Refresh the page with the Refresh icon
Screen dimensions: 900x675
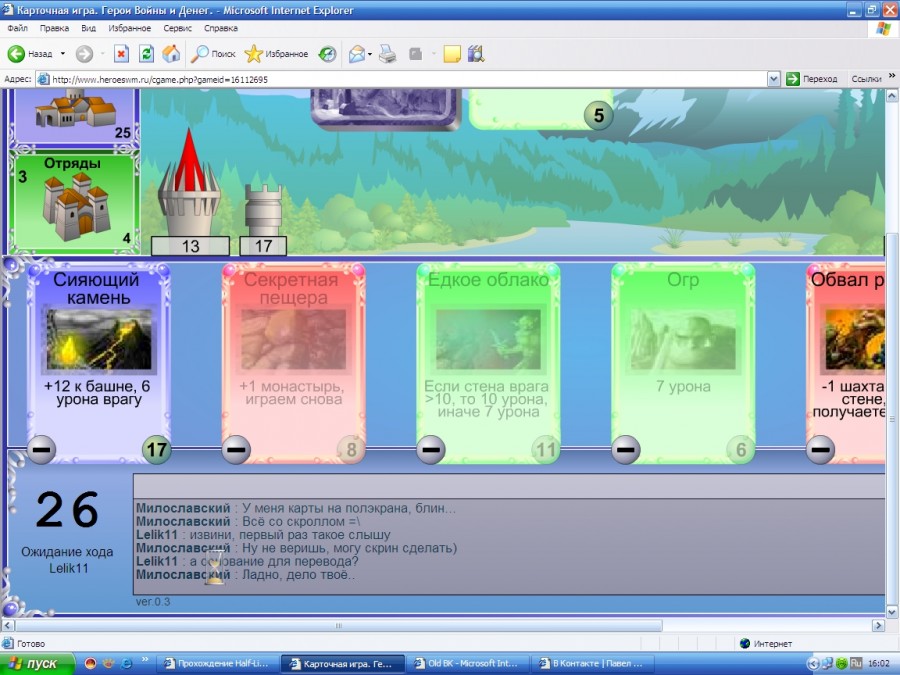[x=146, y=54]
